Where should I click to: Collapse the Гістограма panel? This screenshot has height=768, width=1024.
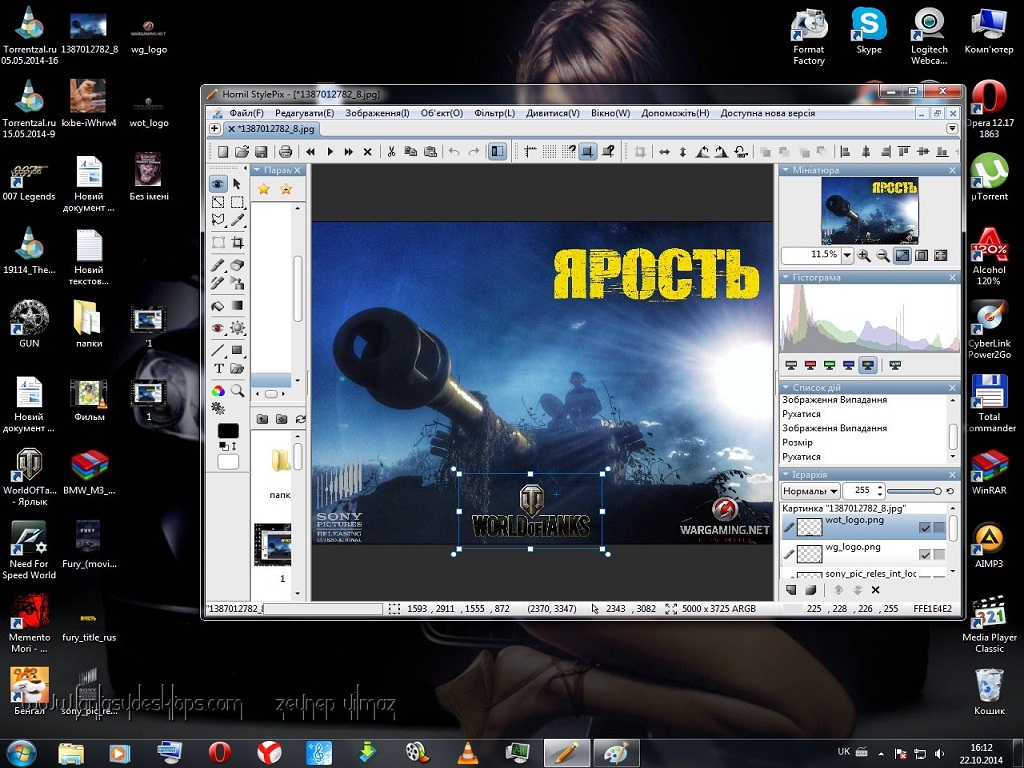click(786, 277)
